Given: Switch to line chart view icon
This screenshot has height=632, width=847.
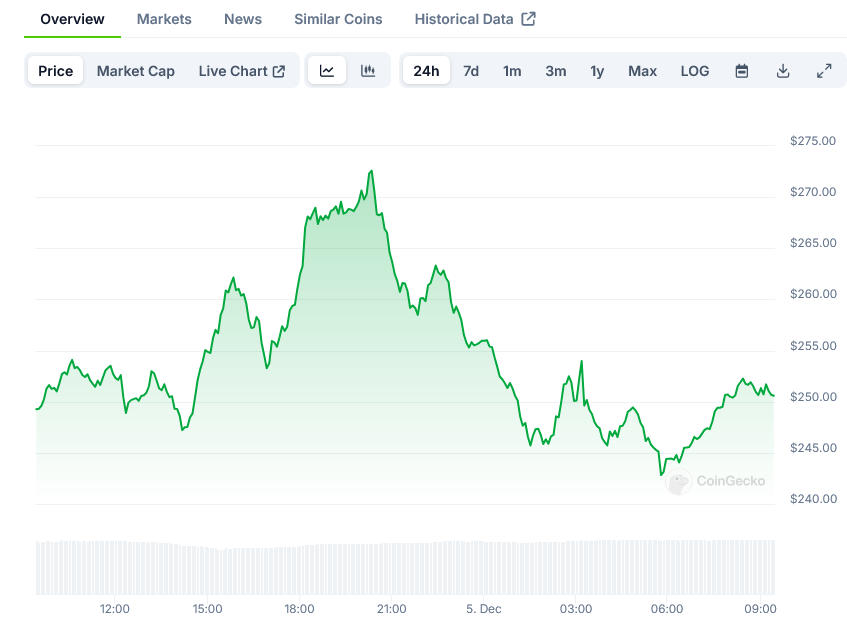Looking at the screenshot, I should coord(327,71).
